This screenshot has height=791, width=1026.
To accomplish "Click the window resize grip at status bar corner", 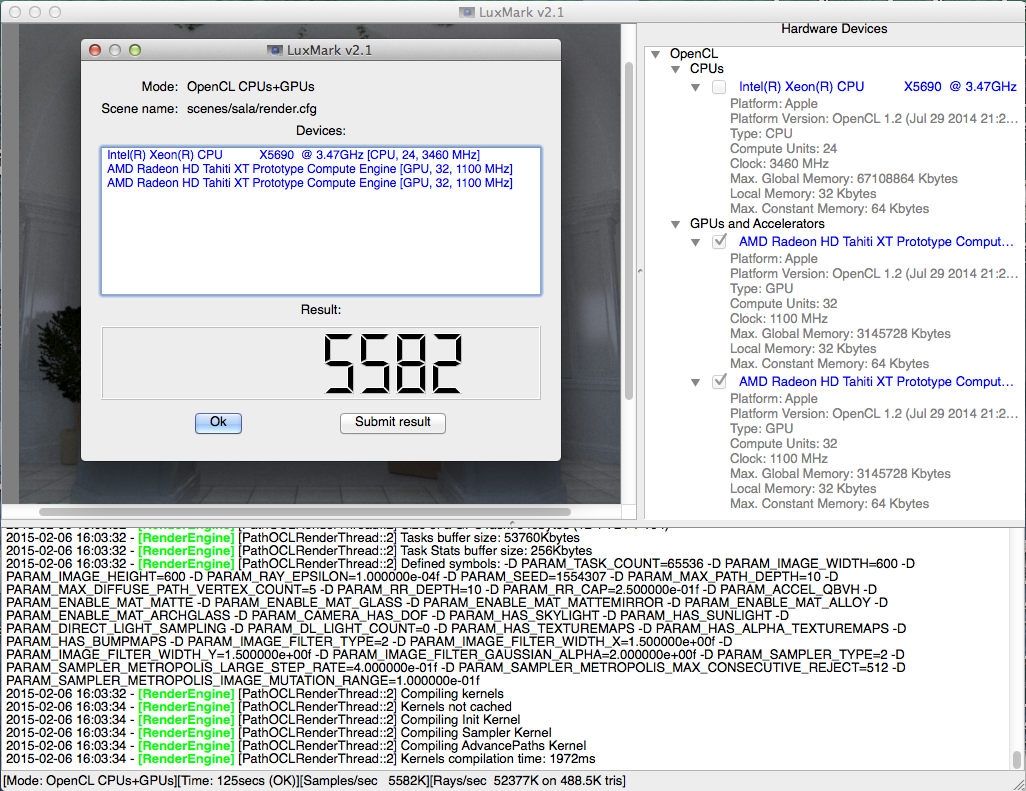I will tap(1019, 784).
